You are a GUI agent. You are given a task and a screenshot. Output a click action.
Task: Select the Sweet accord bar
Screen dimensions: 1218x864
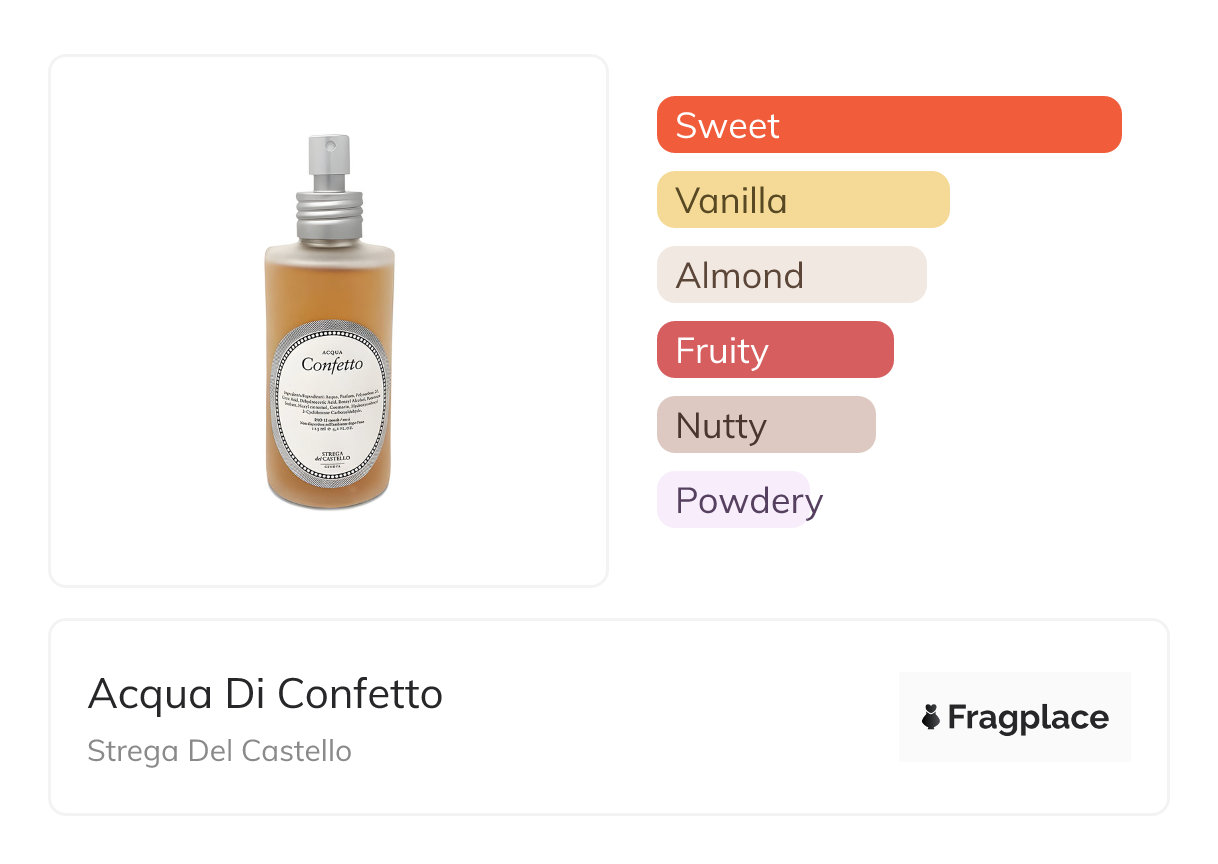coord(888,125)
